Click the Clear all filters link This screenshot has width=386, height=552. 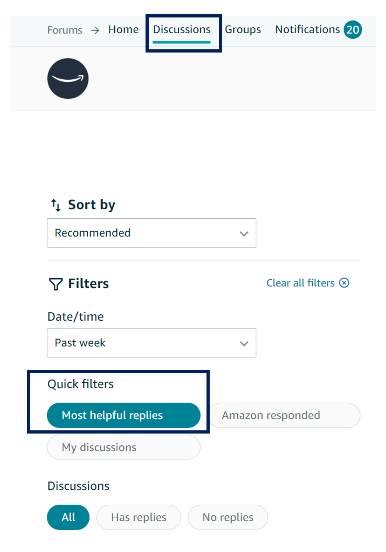pos(300,283)
